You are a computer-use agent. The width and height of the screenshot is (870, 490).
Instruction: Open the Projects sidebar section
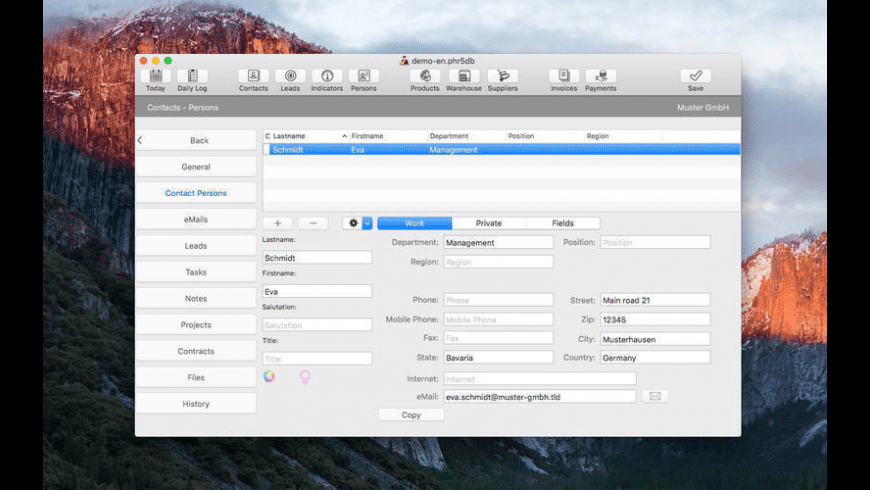pyautogui.click(x=196, y=325)
